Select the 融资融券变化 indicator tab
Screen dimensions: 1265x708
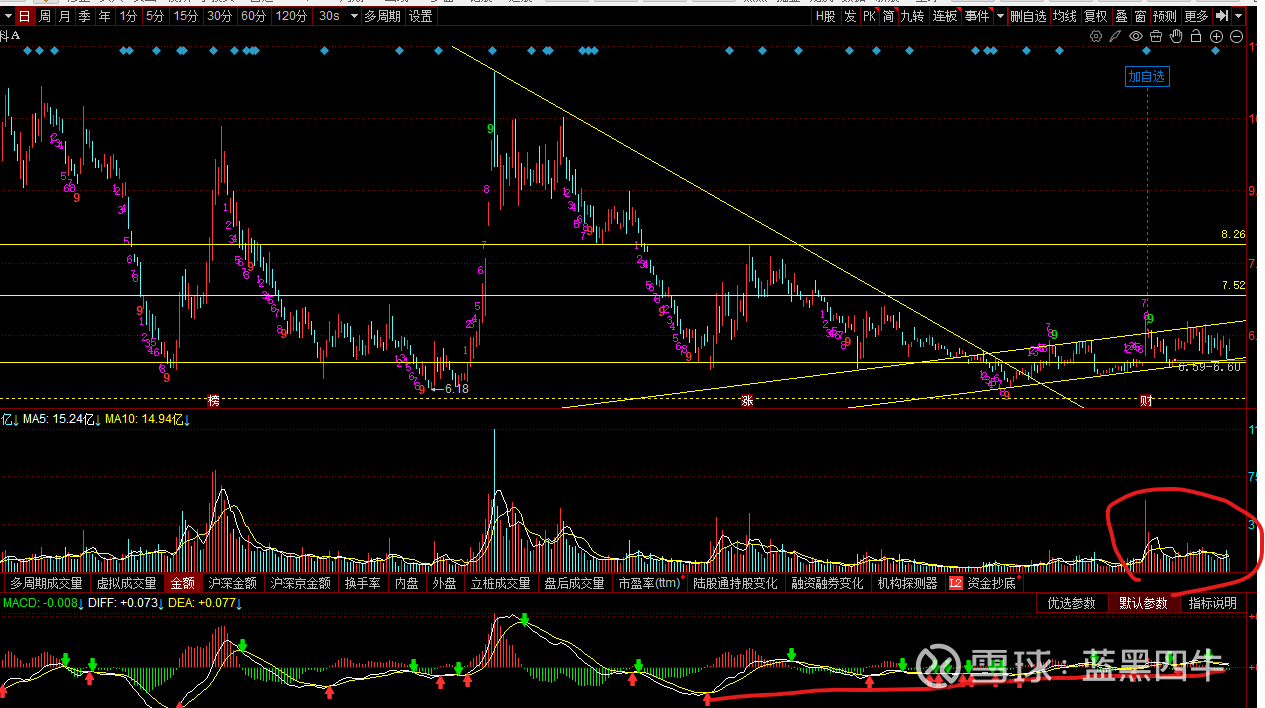pyautogui.click(x=827, y=583)
